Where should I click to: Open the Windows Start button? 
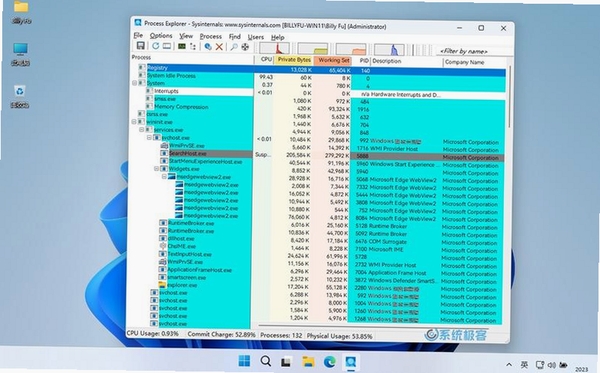[244, 361]
